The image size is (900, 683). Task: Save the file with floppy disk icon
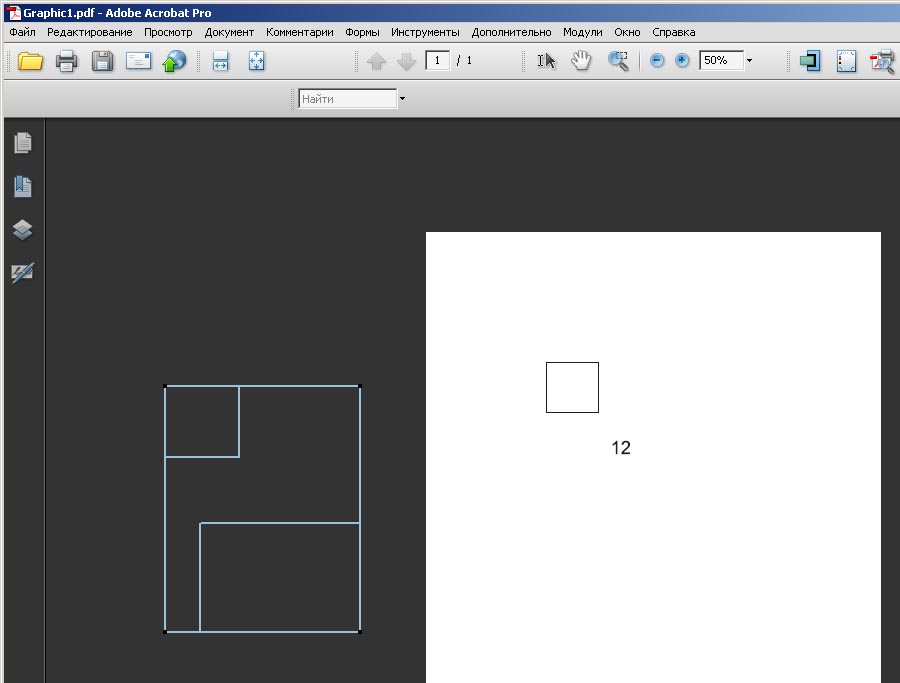(103, 61)
